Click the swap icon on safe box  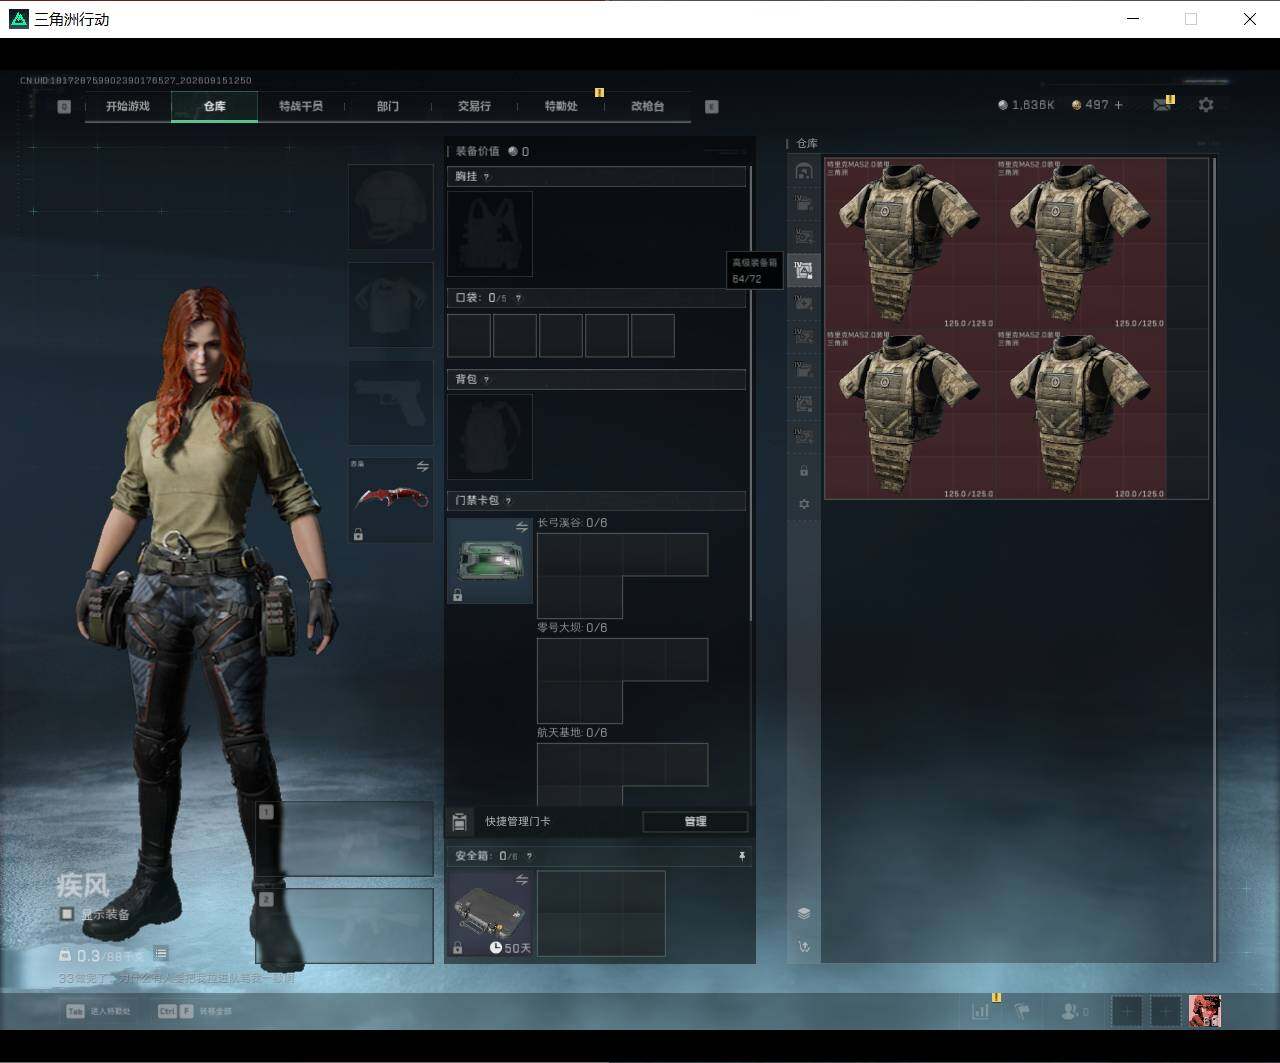point(521,880)
